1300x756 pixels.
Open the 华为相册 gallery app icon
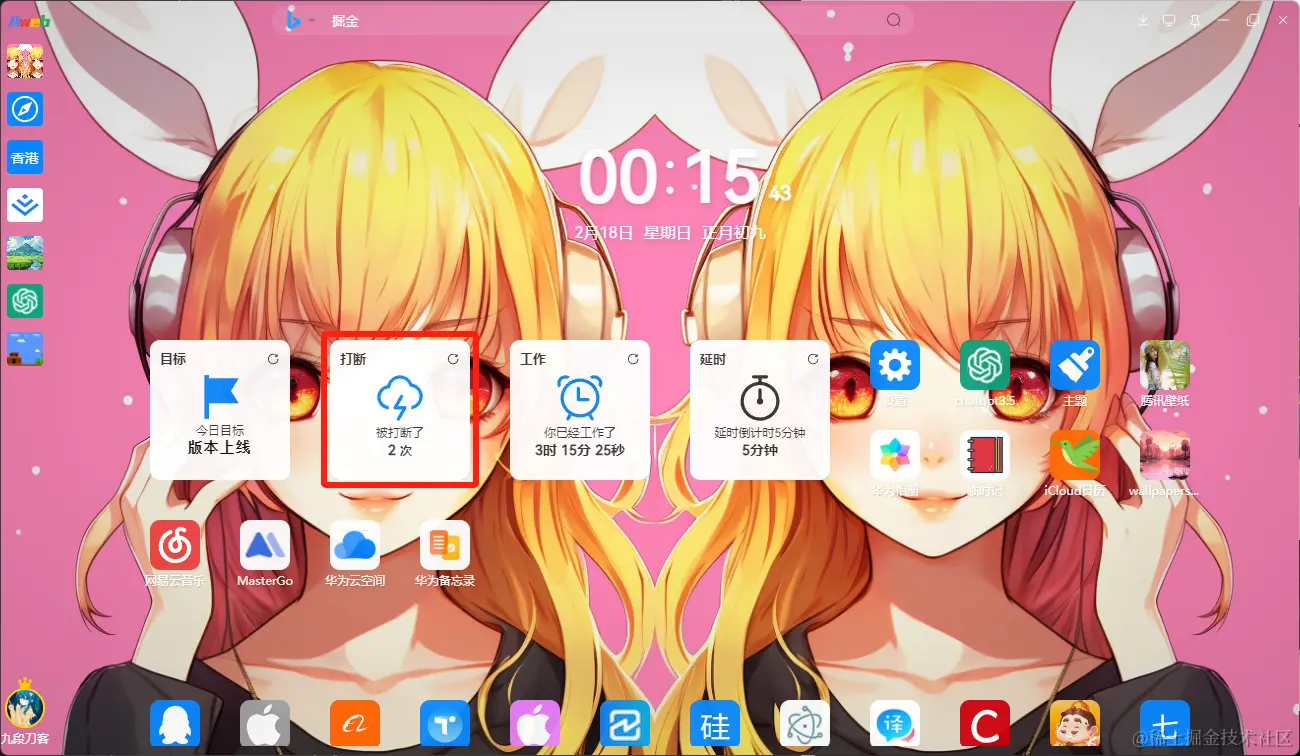coord(895,455)
